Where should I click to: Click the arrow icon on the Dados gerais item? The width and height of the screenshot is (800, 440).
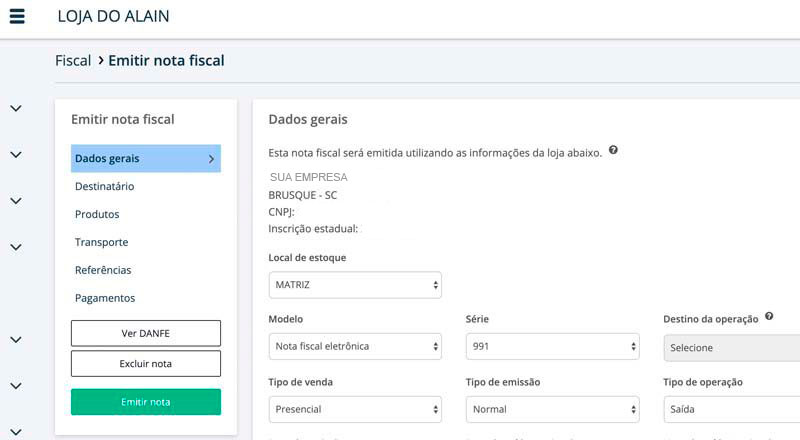pos(211,158)
